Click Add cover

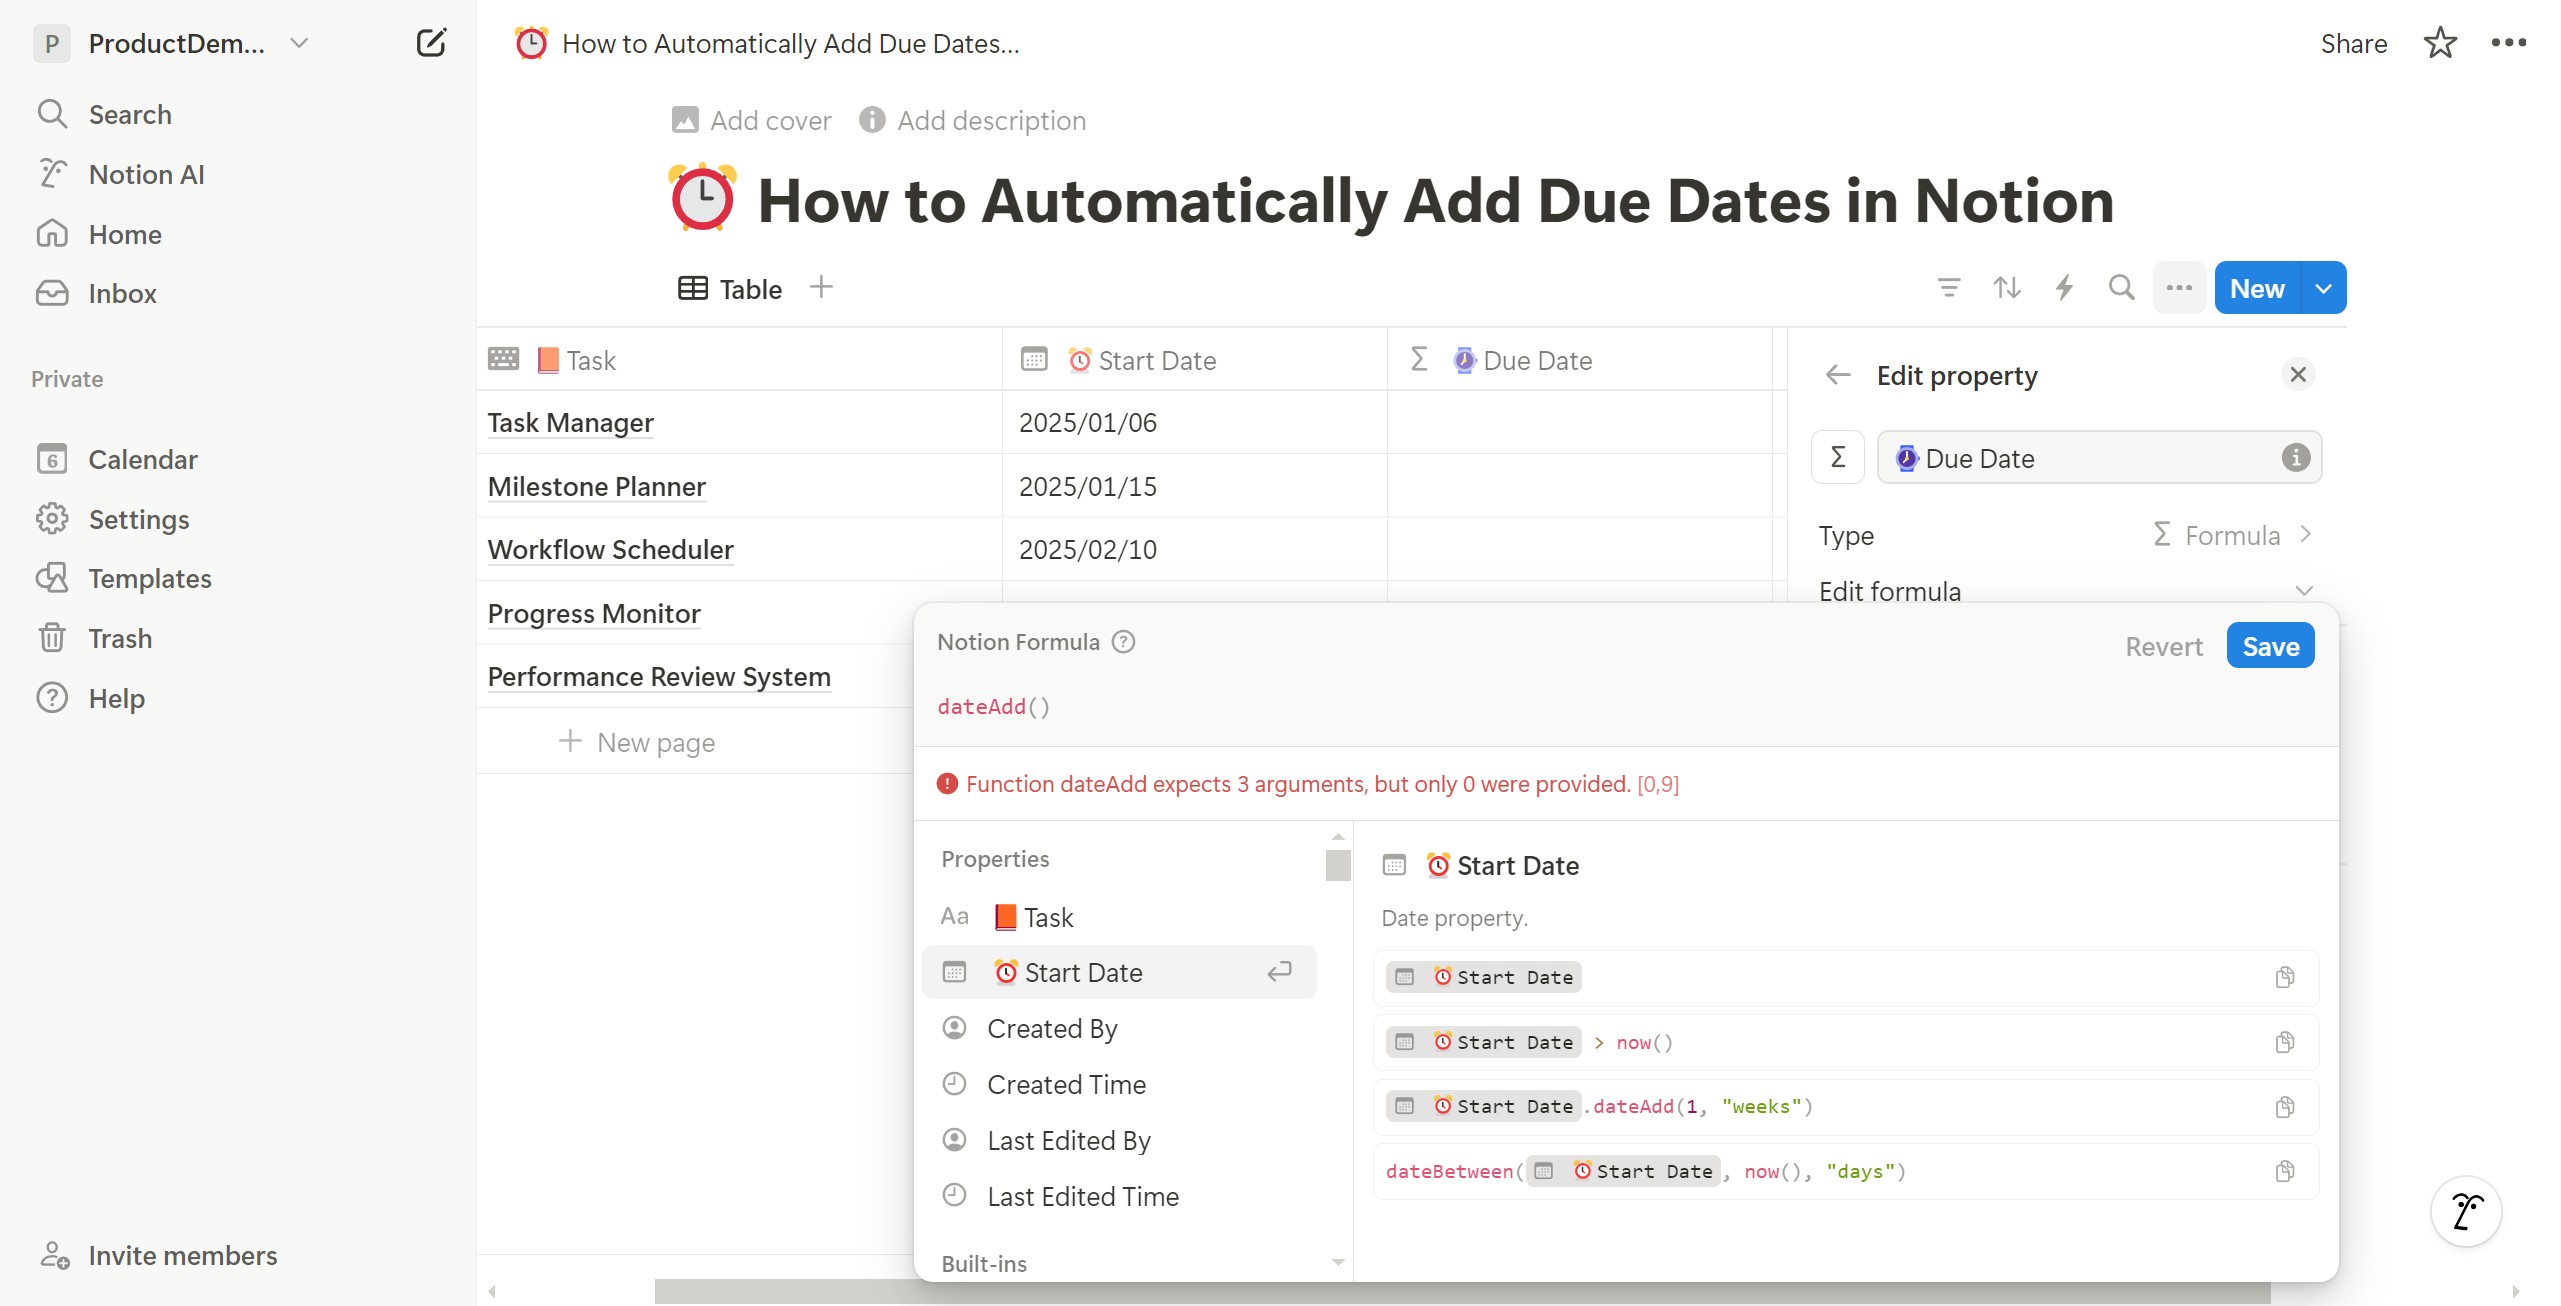pyautogui.click(x=752, y=120)
